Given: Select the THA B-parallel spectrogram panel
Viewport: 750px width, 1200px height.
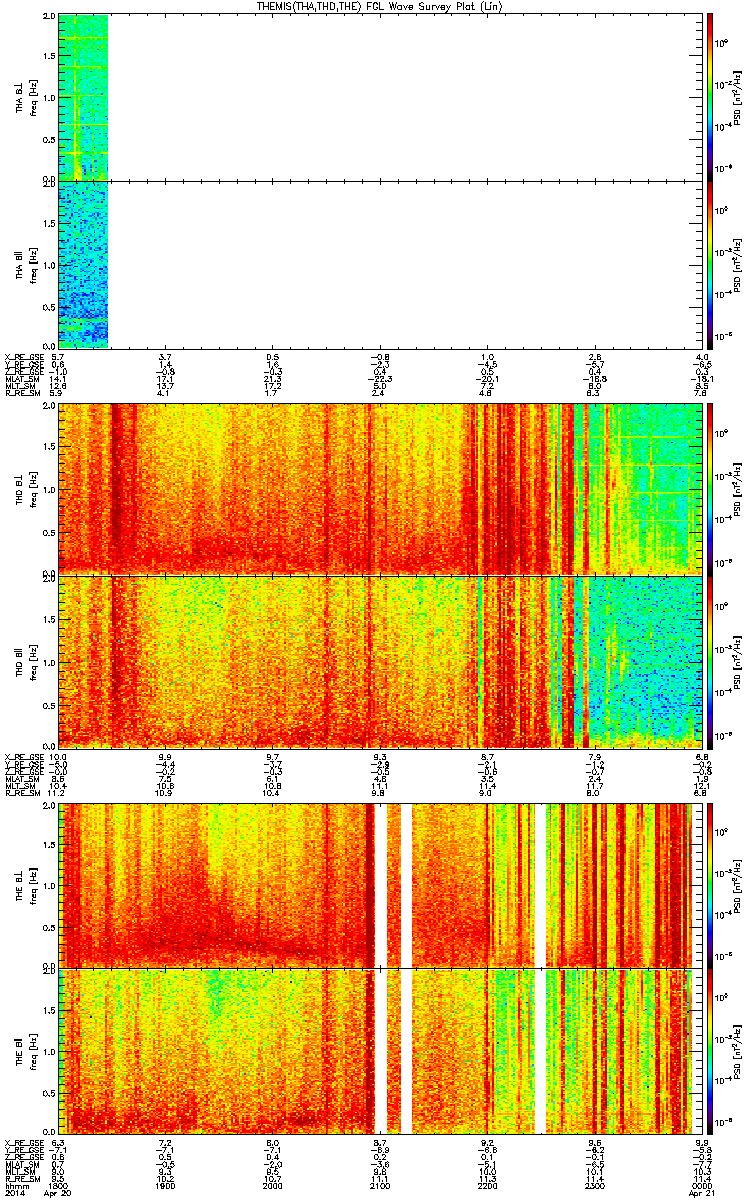Looking at the screenshot, I should click(379, 263).
